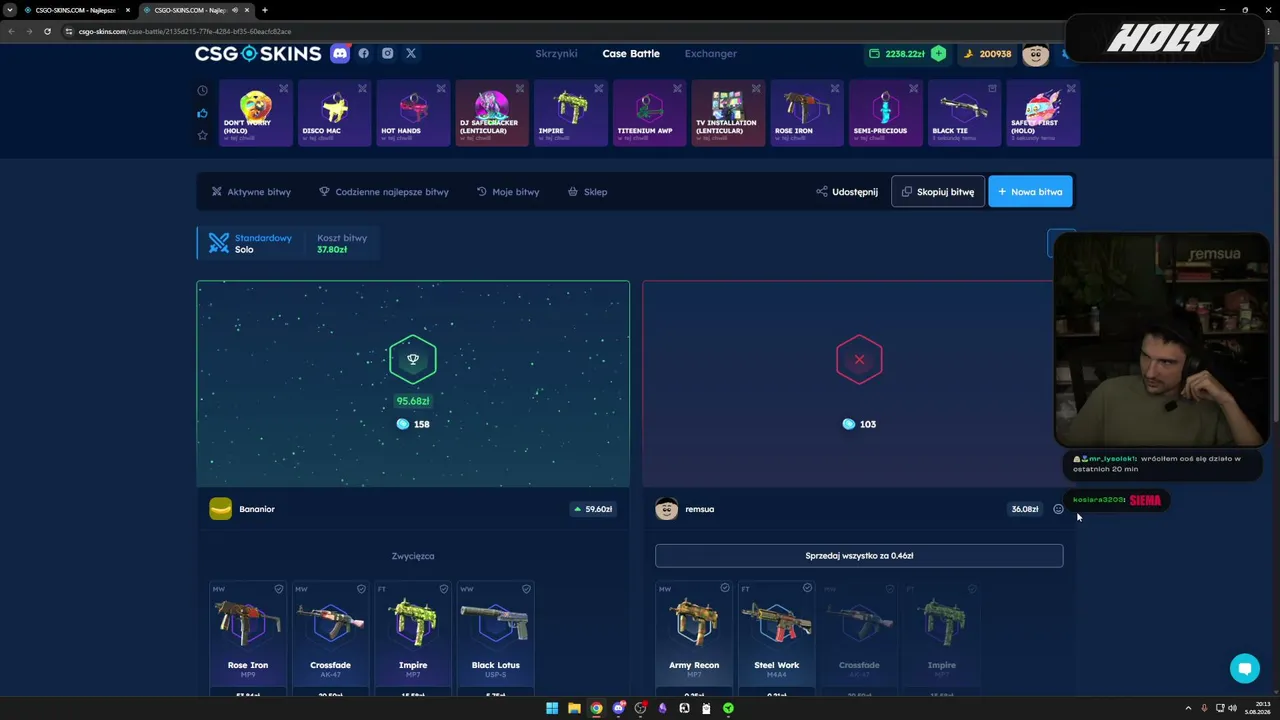Click the verification shield on Rose Iron card
Viewport: 1280px width, 720px height.
pos(279,589)
